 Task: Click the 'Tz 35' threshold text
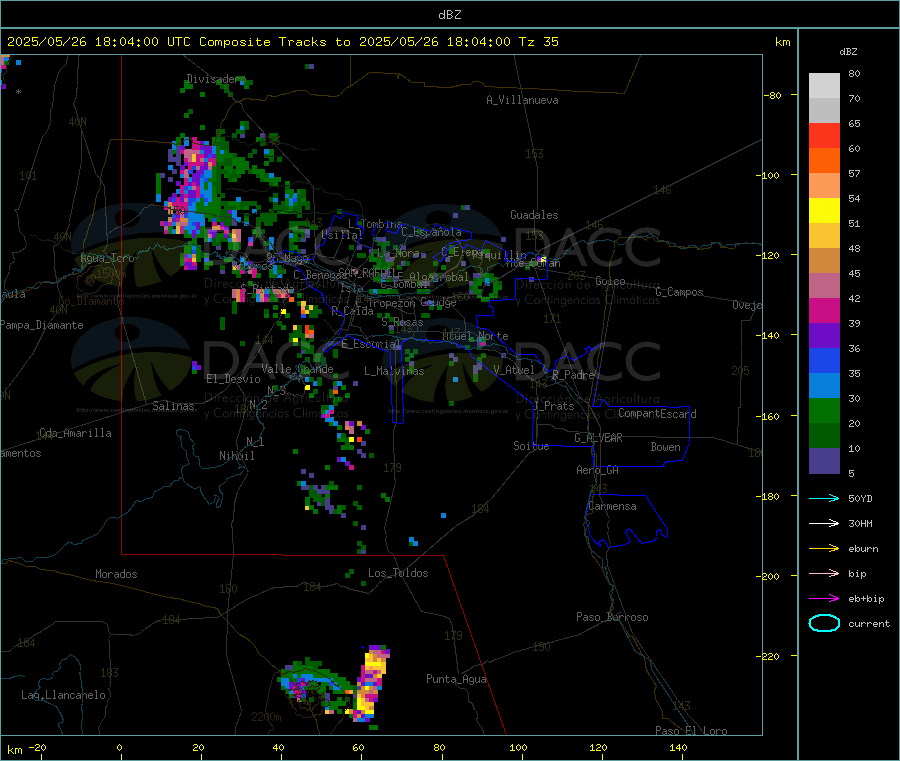coord(538,42)
